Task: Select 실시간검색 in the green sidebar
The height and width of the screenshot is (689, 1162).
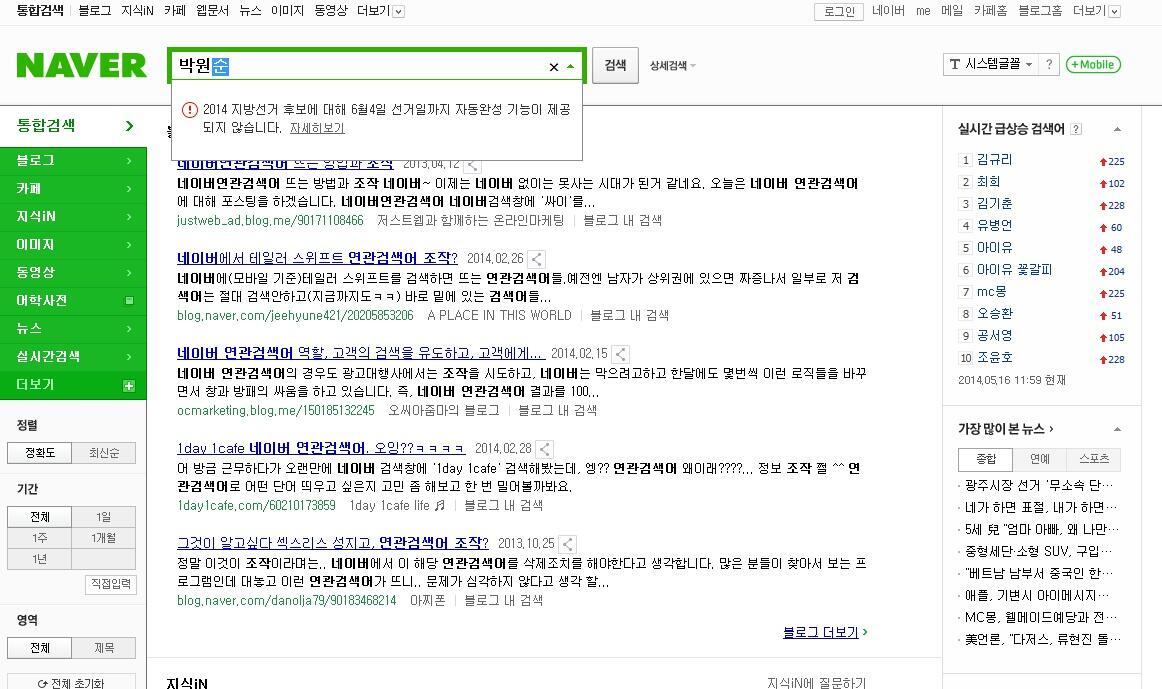Action: pyautogui.click(x=73, y=356)
